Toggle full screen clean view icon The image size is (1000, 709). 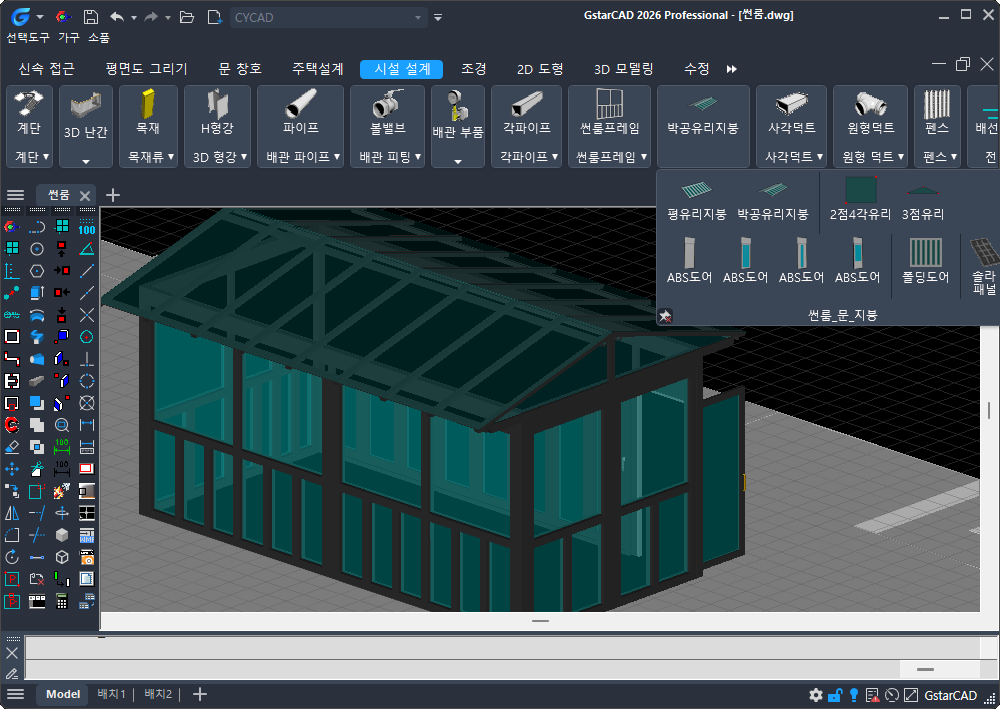tap(910, 695)
